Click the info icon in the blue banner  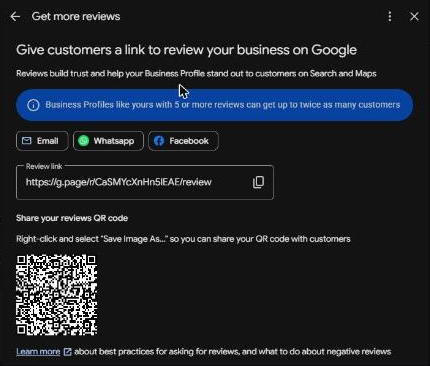click(33, 105)
